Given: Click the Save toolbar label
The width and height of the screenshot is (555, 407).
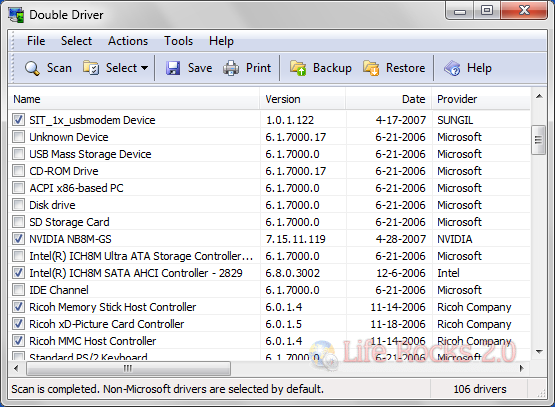Looking at the screenshot, I should pyautogui.click(x=200, y=68).
